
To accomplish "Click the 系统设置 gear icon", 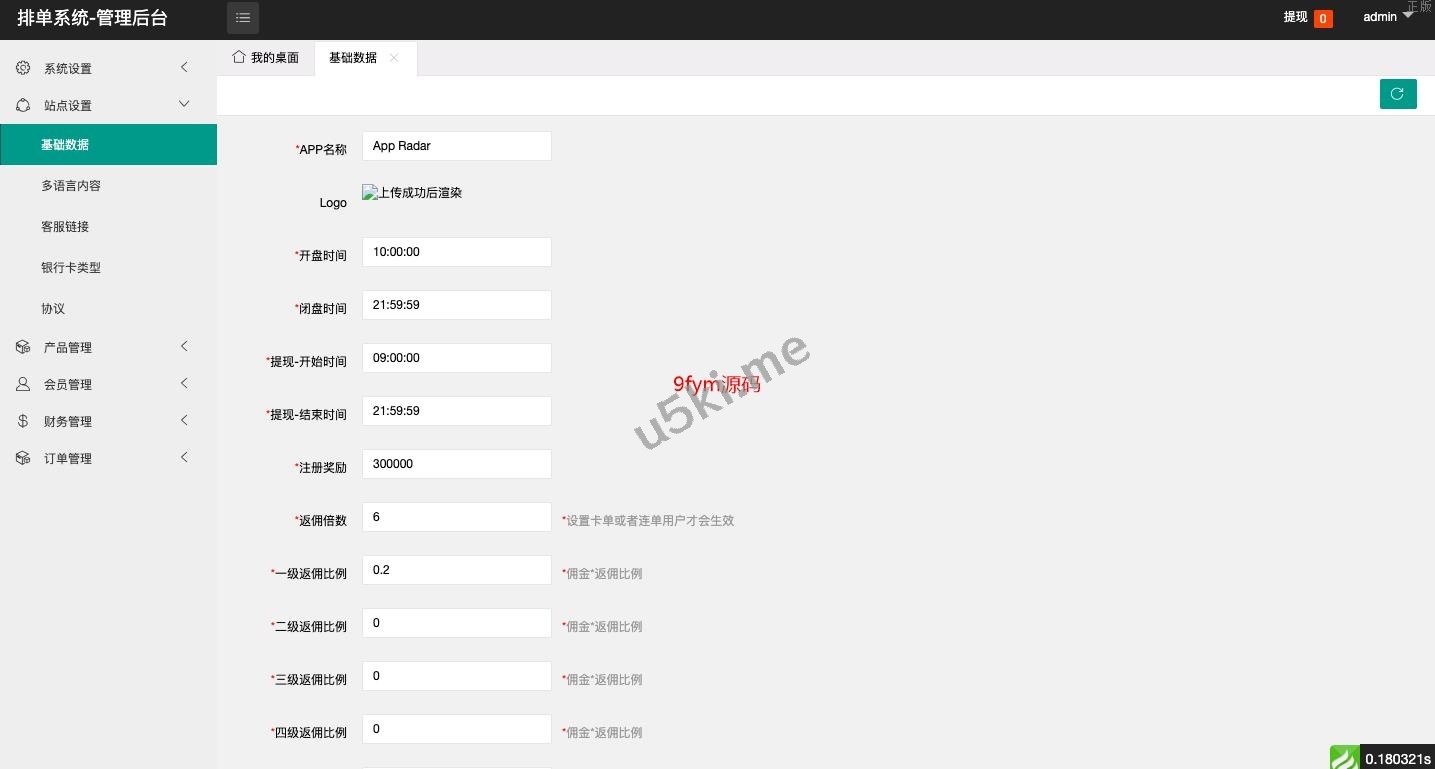I will pos(23,68).
